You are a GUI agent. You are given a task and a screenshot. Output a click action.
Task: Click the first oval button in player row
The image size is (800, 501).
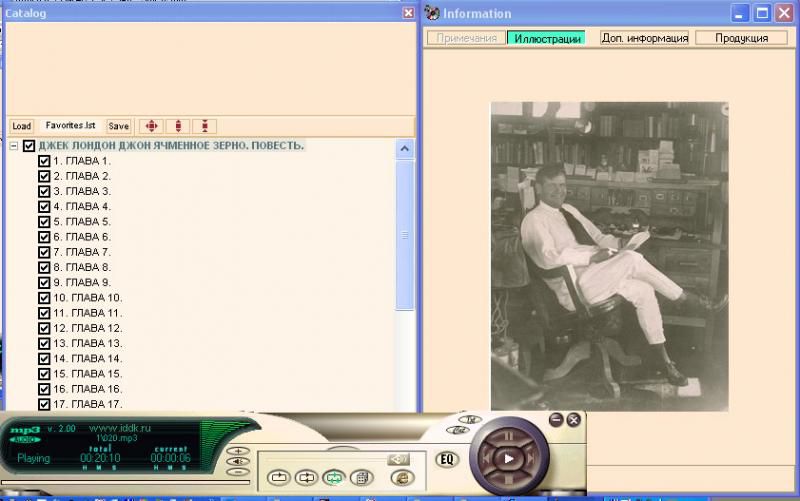279,478
